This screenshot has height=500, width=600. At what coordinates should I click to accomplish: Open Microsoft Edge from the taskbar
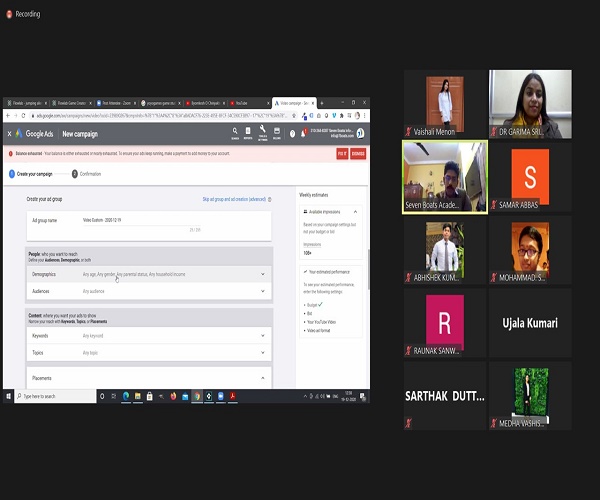pos(126,396)
